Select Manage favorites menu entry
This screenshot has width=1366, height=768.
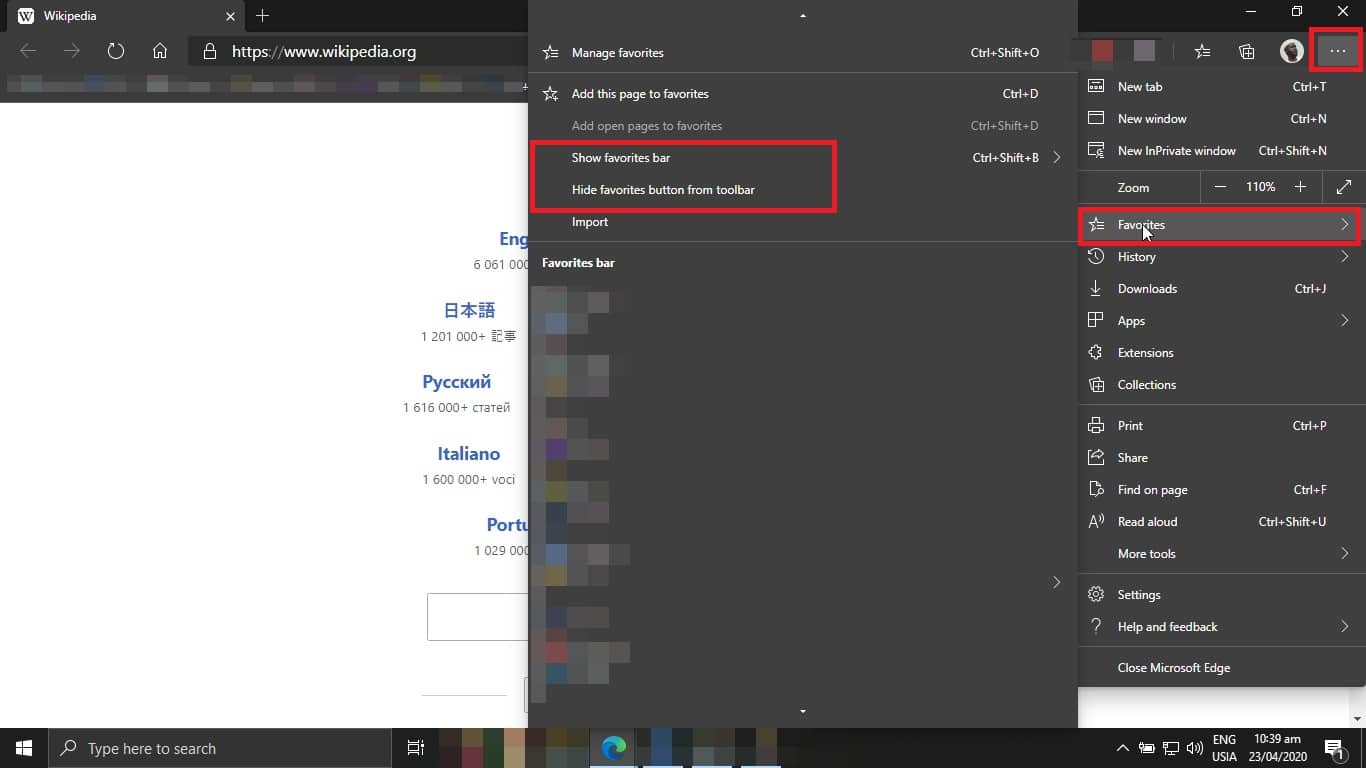(617, 53)
